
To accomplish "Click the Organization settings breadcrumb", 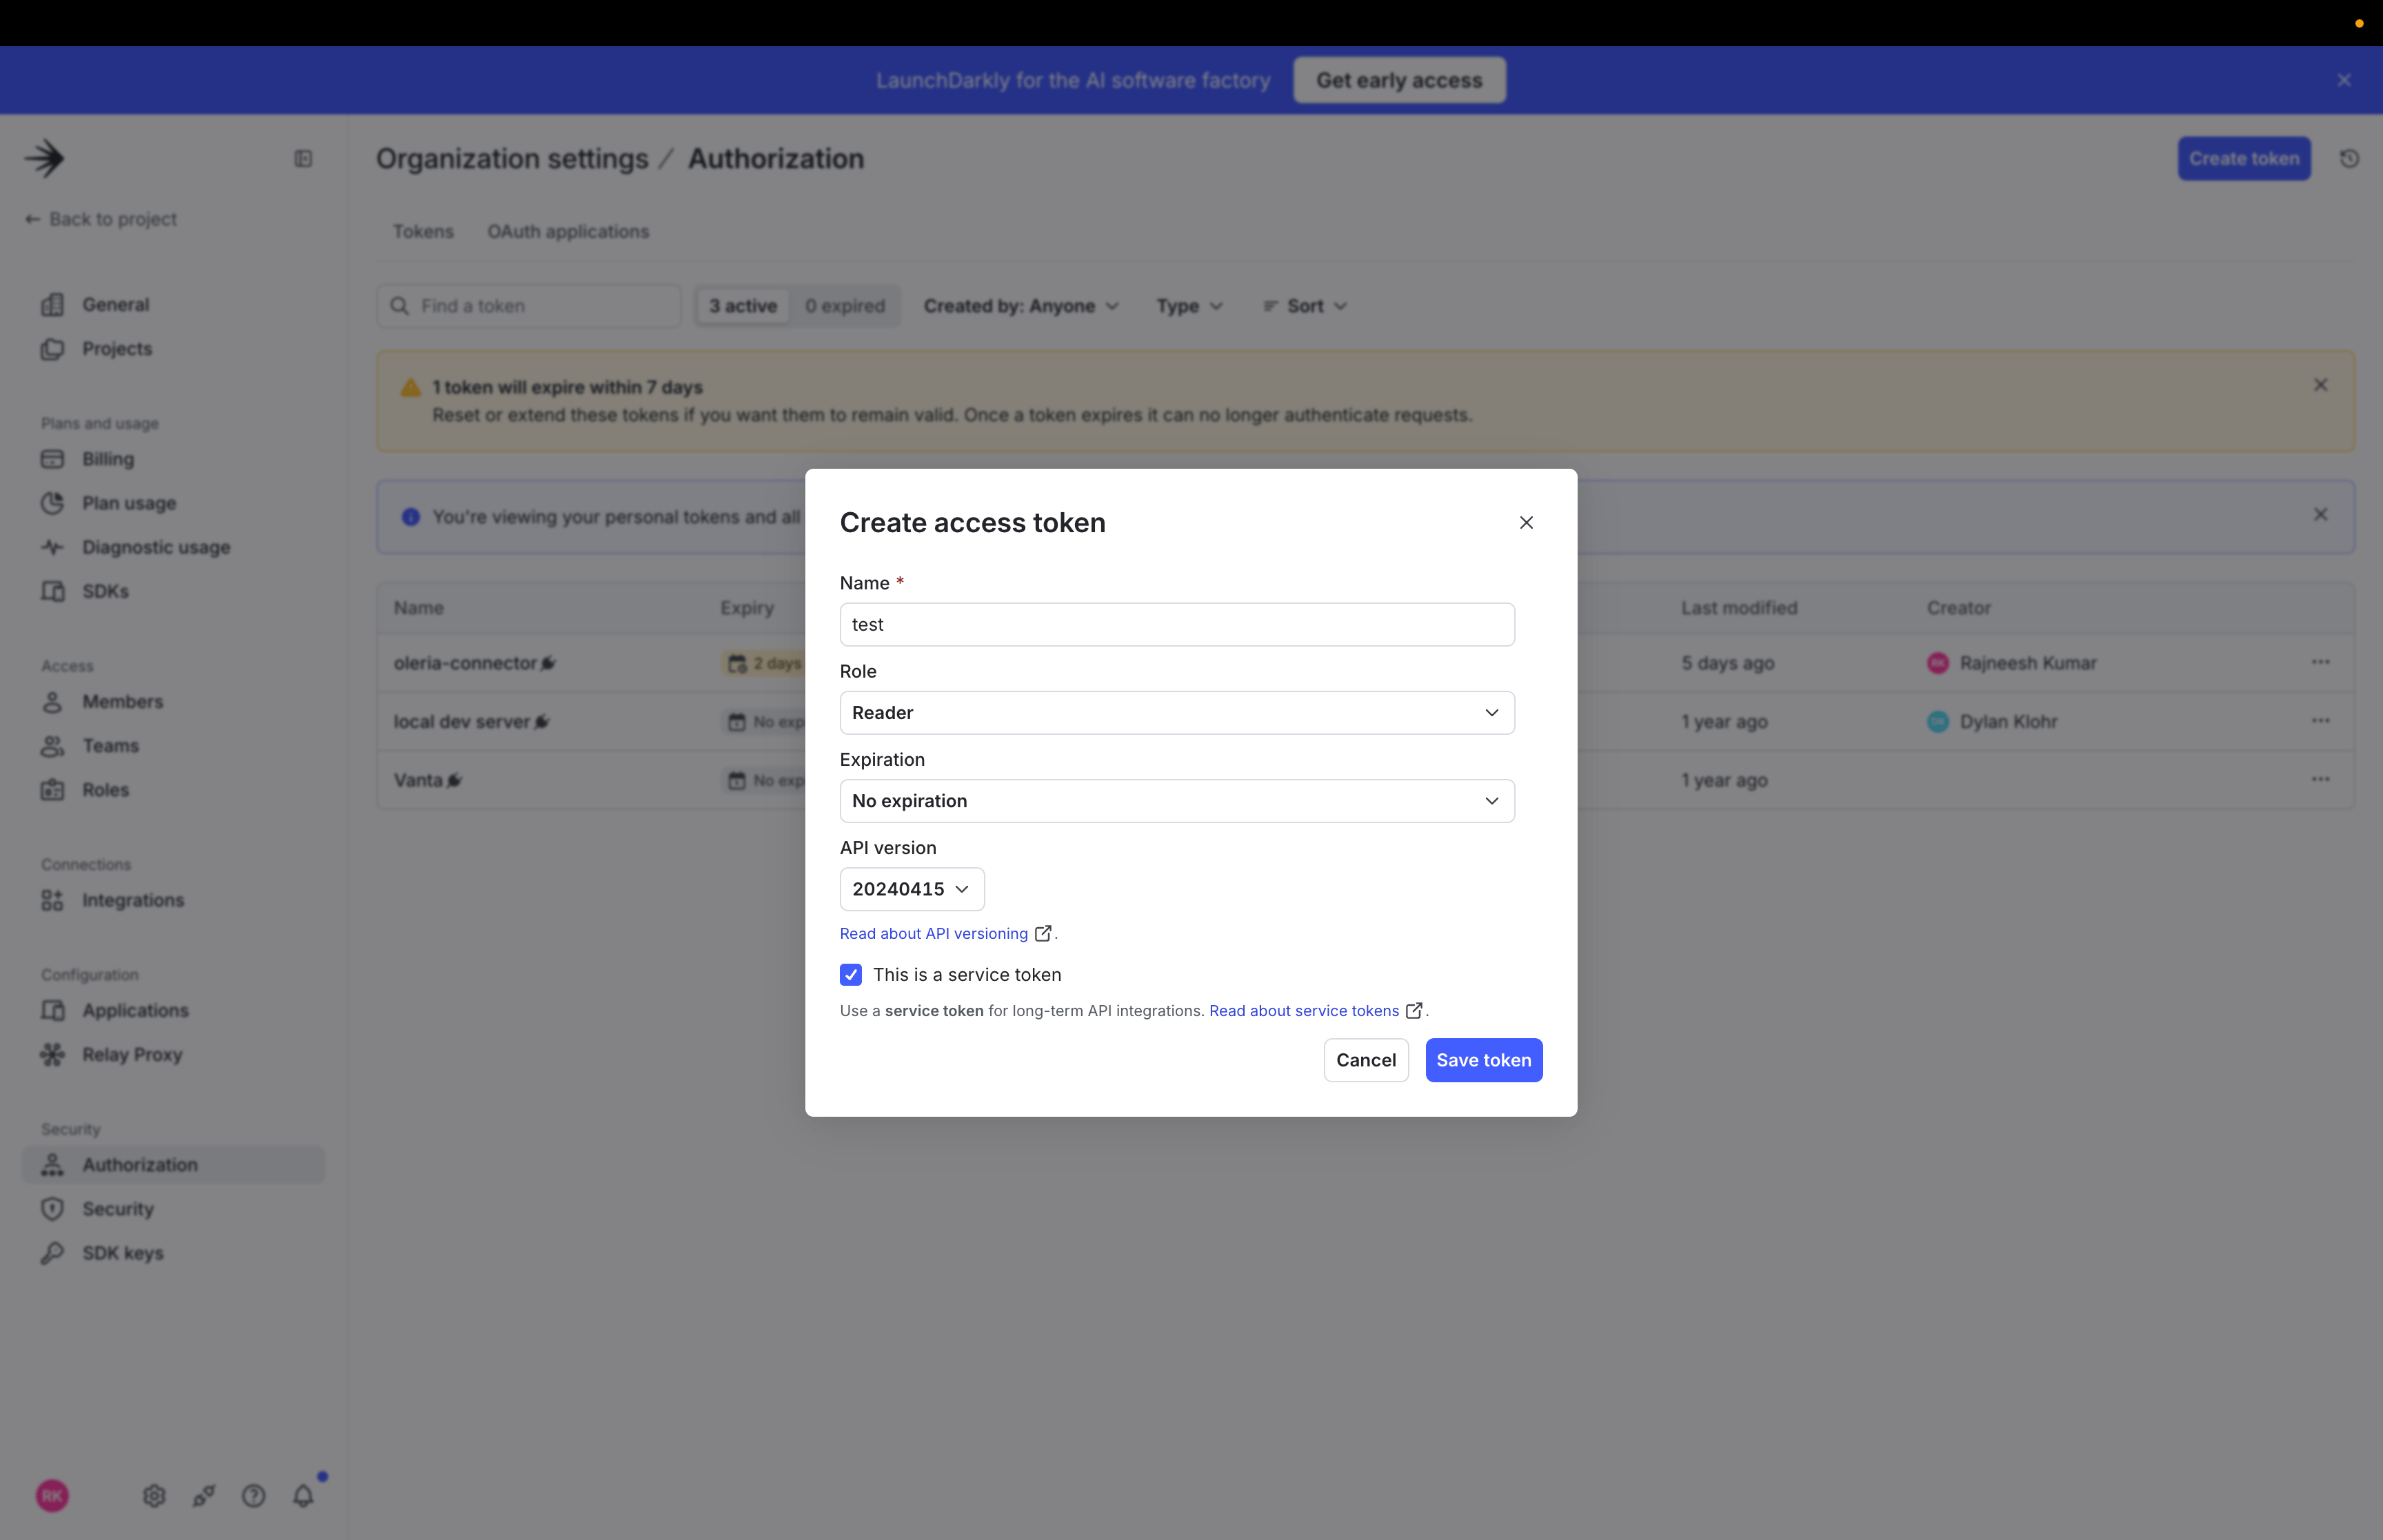I will point(512,159).
